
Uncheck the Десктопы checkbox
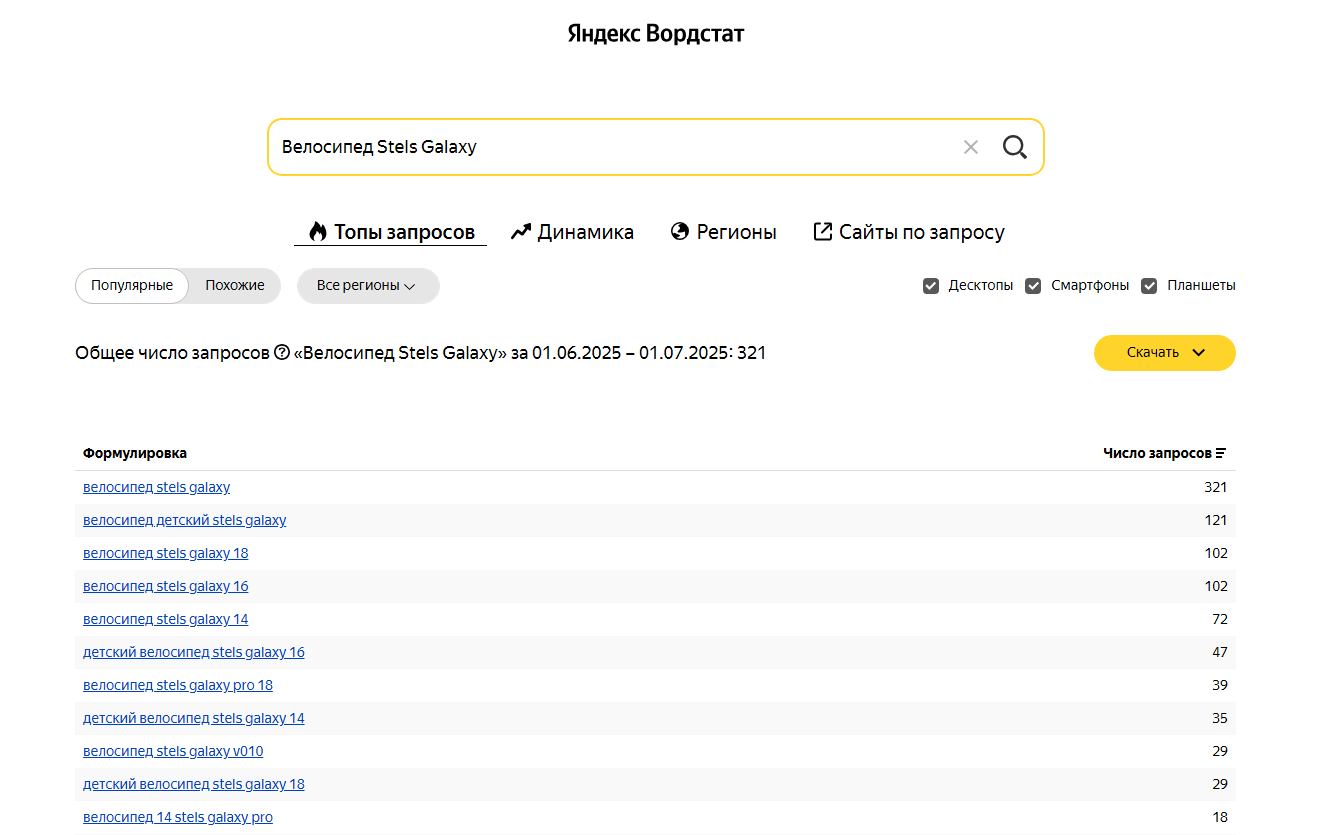(931, 286)
